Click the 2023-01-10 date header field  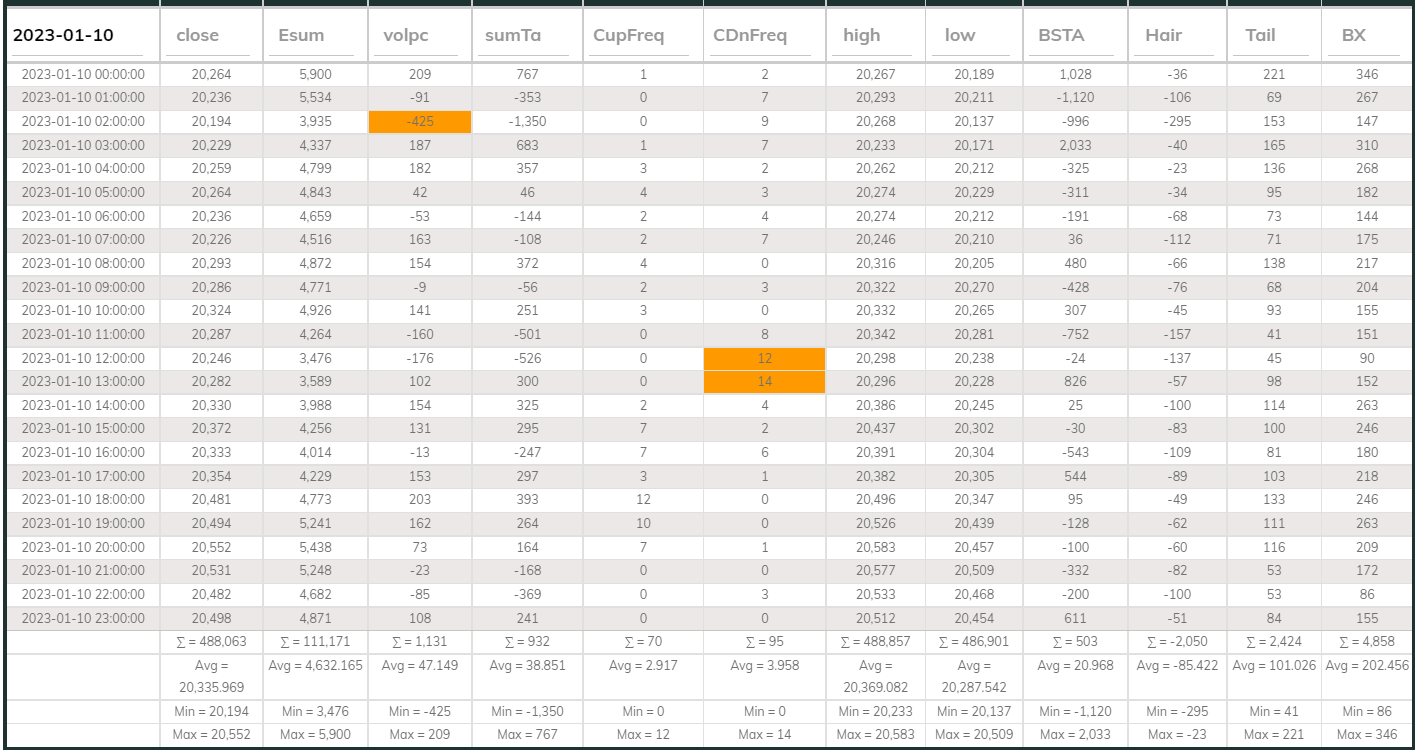[x=76, y=36]
